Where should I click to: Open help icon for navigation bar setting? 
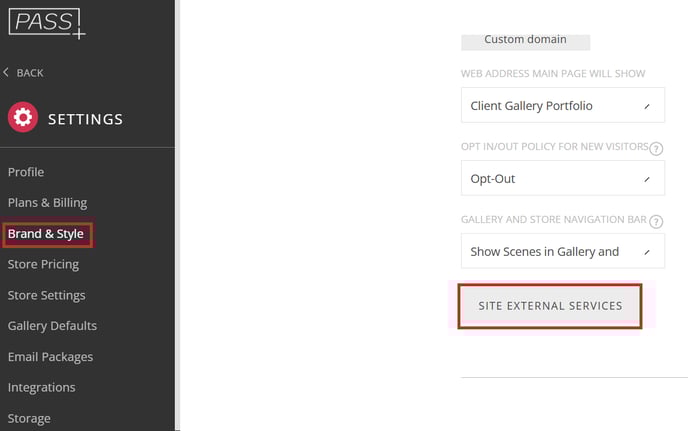tap(656, 221)
